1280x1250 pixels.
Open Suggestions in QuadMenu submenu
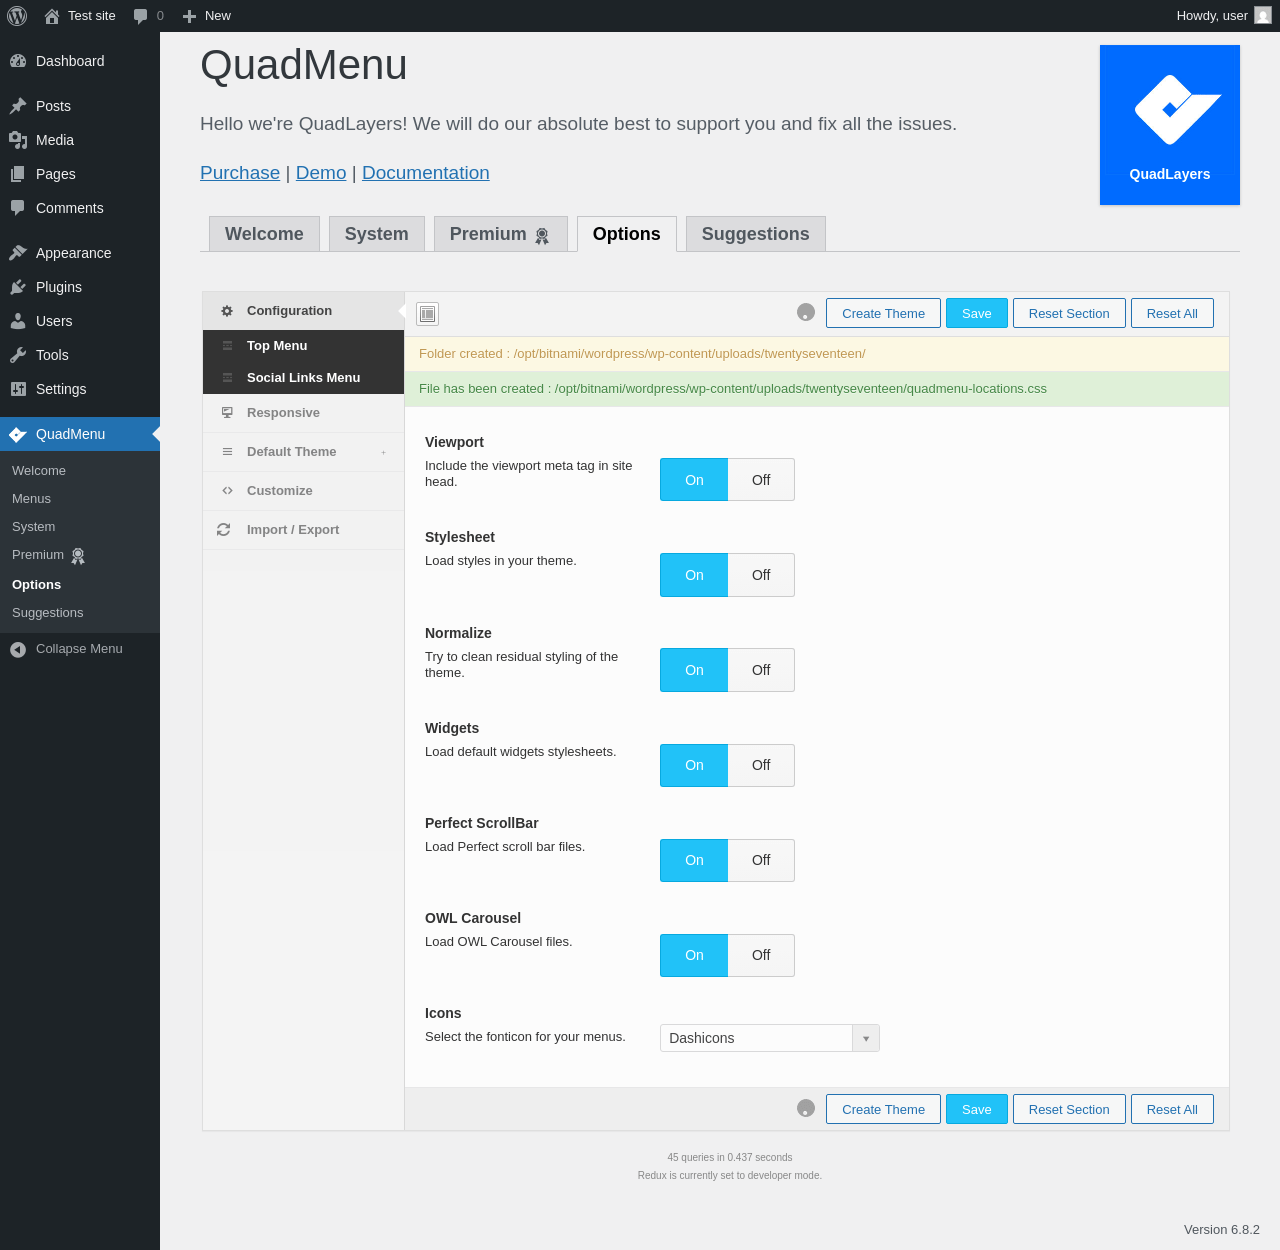[47, 613]
